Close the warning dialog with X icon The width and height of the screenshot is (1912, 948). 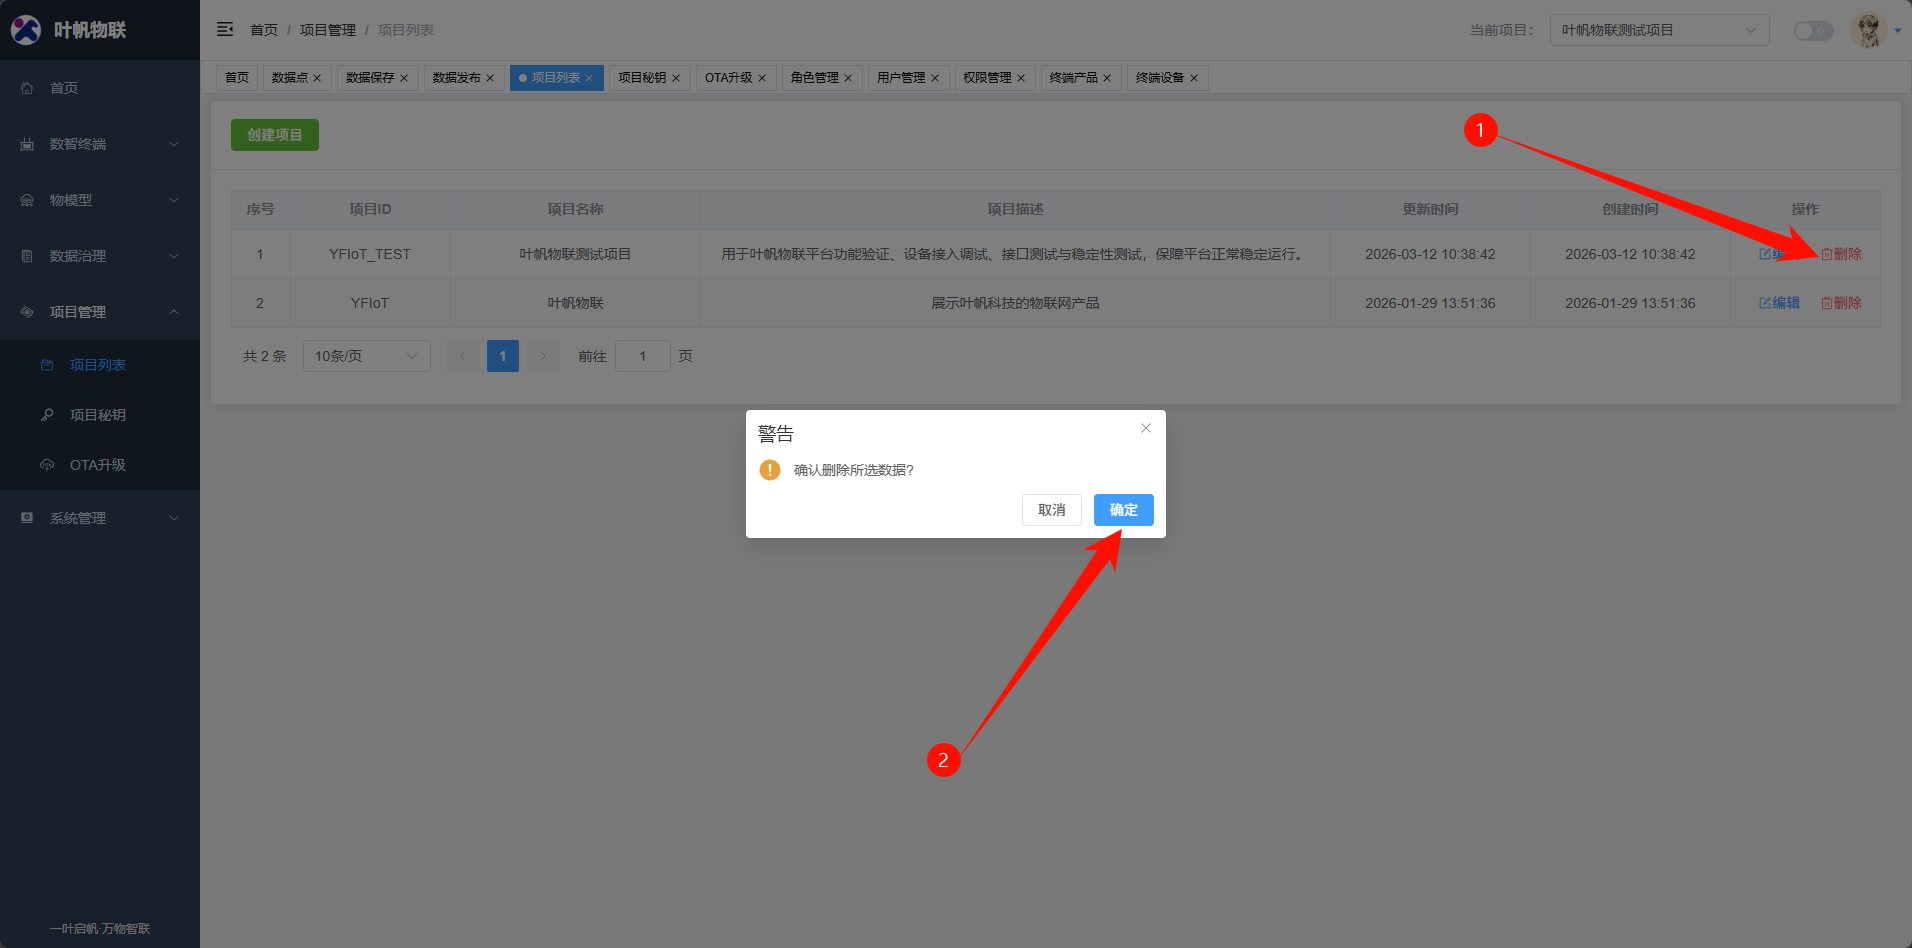point(1146,428)
